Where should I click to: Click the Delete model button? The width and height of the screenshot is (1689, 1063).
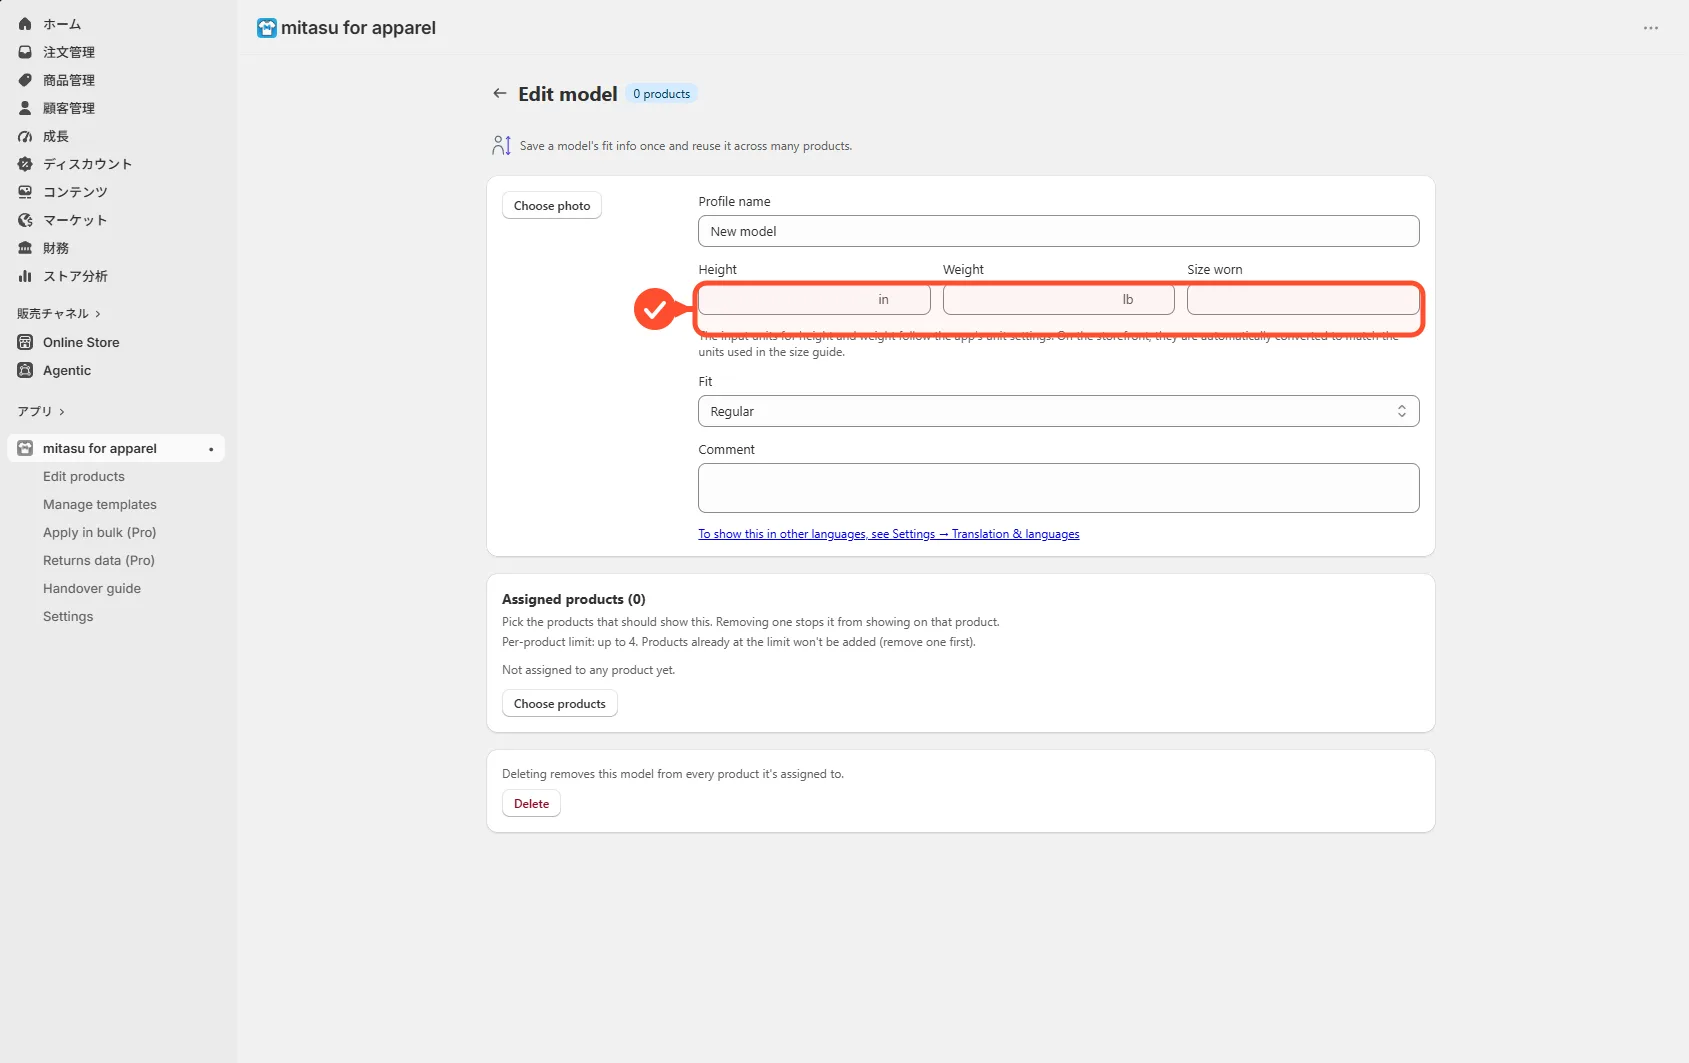pyautogui.click(x=531, y=803)
